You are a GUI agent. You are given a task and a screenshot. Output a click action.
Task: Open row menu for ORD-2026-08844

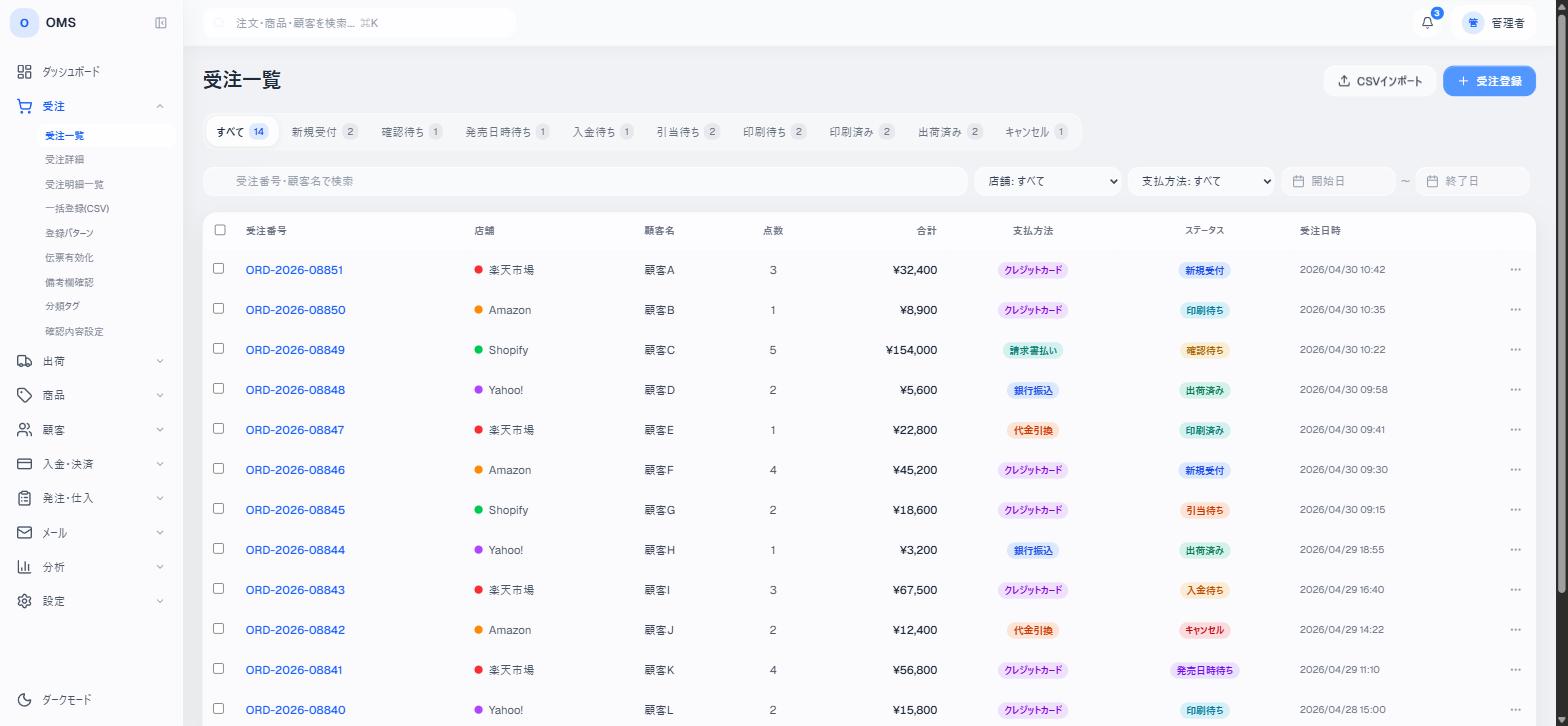click(x=1515, y=550)
